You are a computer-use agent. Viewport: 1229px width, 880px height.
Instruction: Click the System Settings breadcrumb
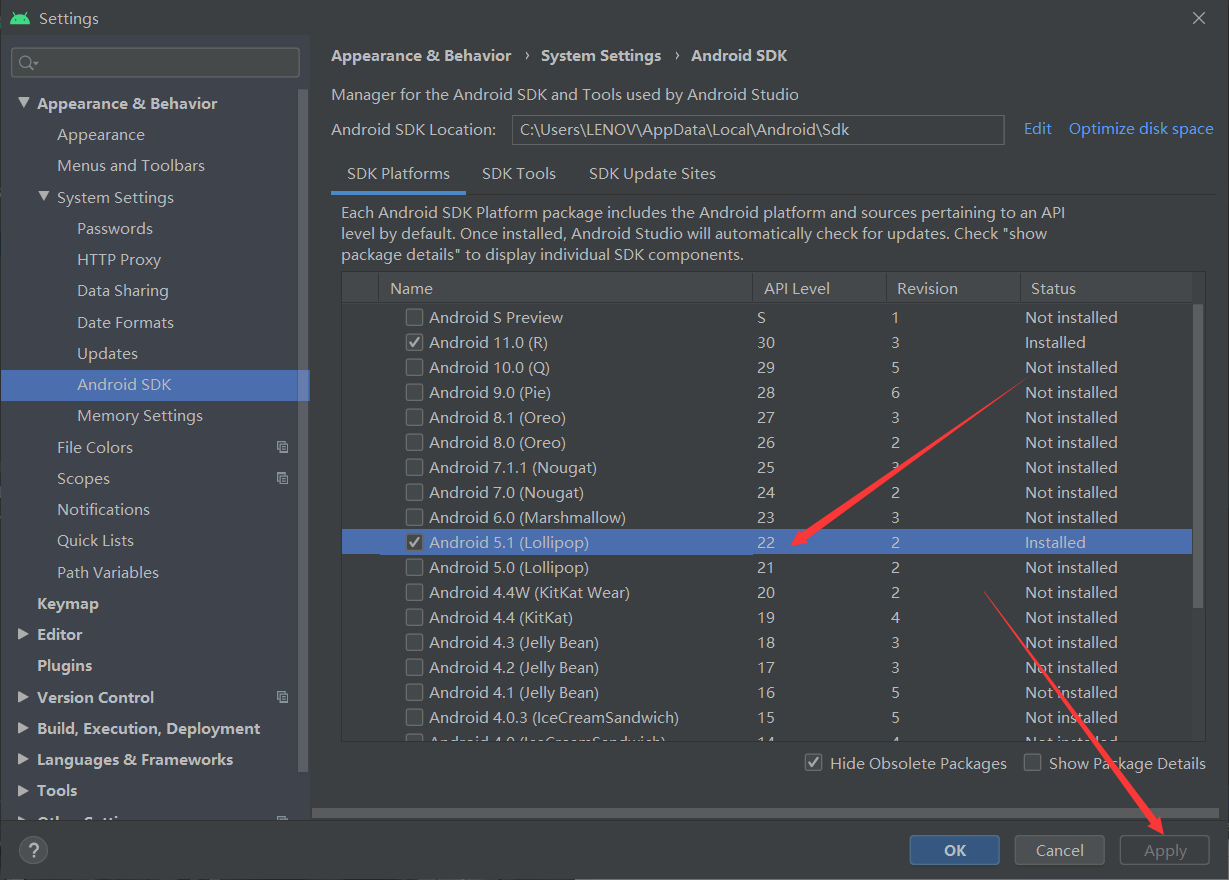[x=601, y=56]
